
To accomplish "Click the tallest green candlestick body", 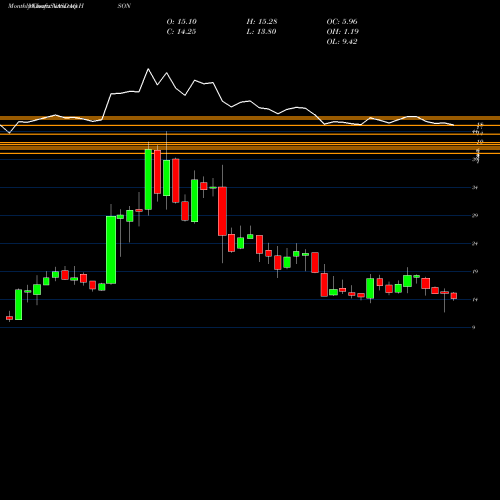I will point(111,250).
